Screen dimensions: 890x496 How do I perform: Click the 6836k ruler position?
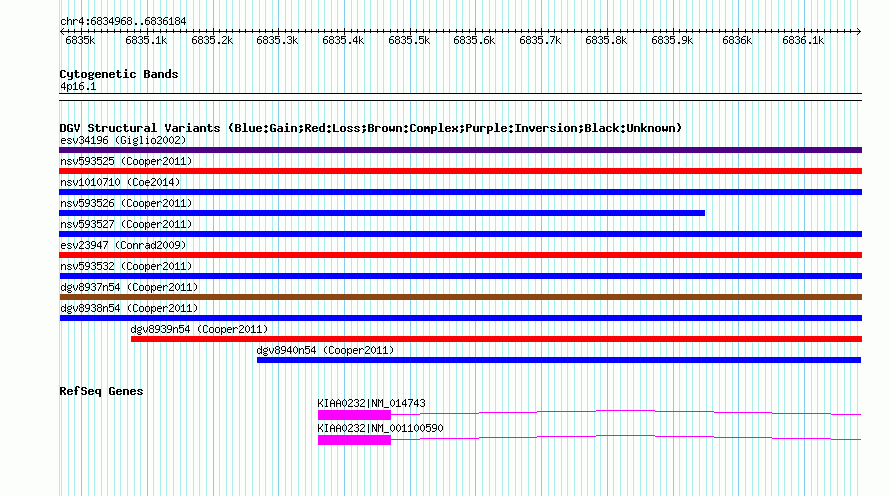click(737, 40)
